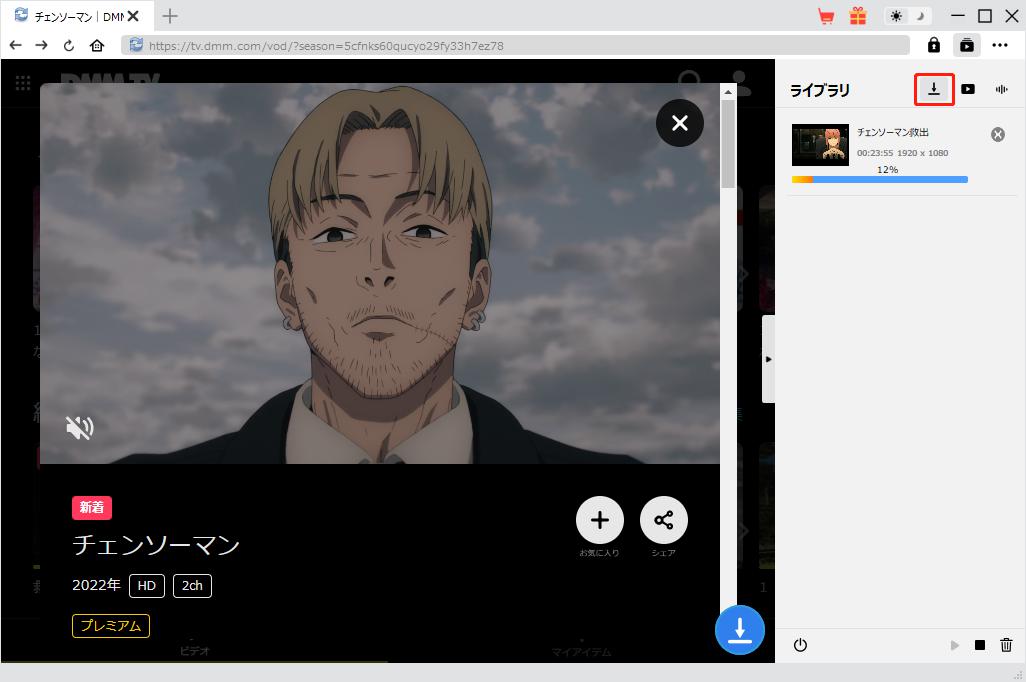
Task: Share チェンソーマン with share button
Action: click(663, 520)
